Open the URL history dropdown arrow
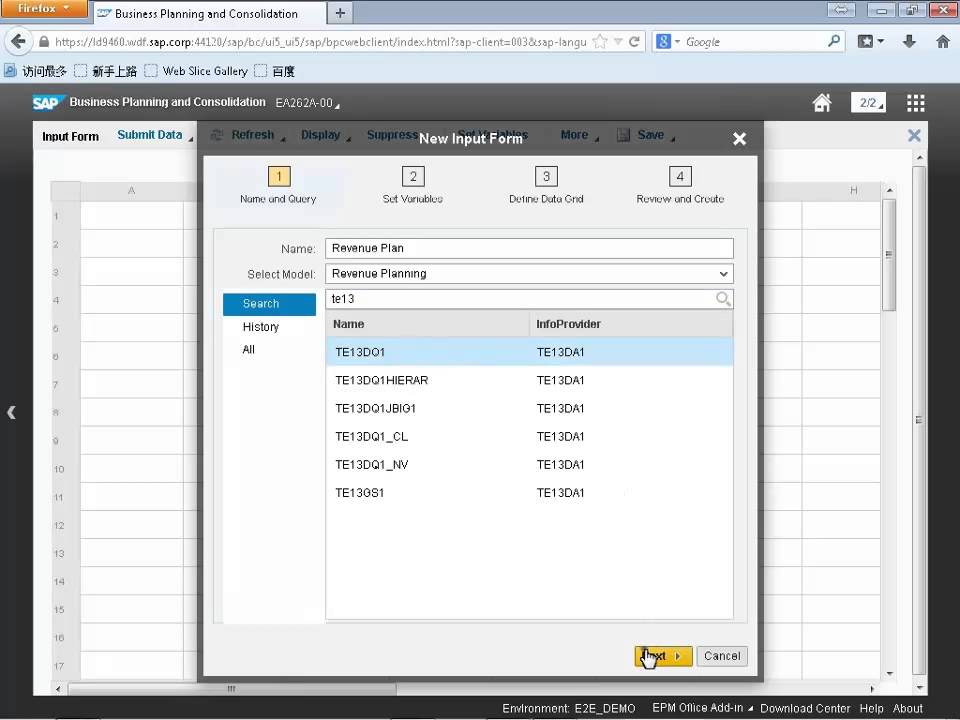This screenshot has width=960, height=720. 618,42
